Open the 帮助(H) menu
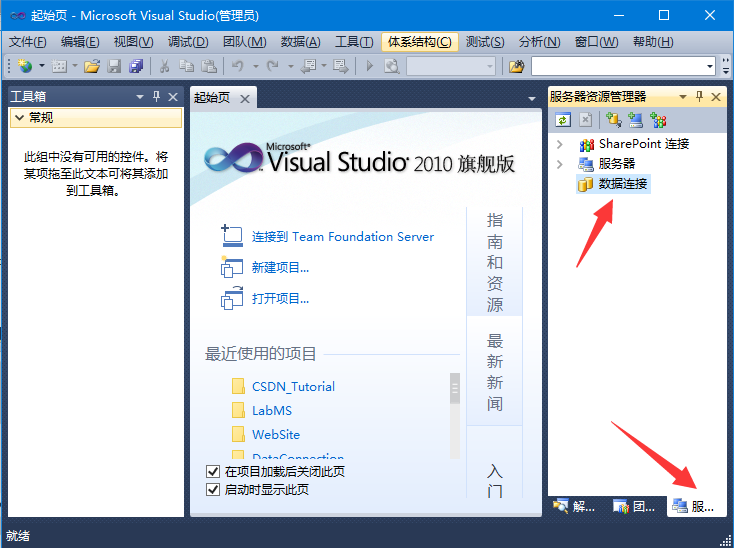The height and width of the screenshot is (548, 734). [653, 42]
